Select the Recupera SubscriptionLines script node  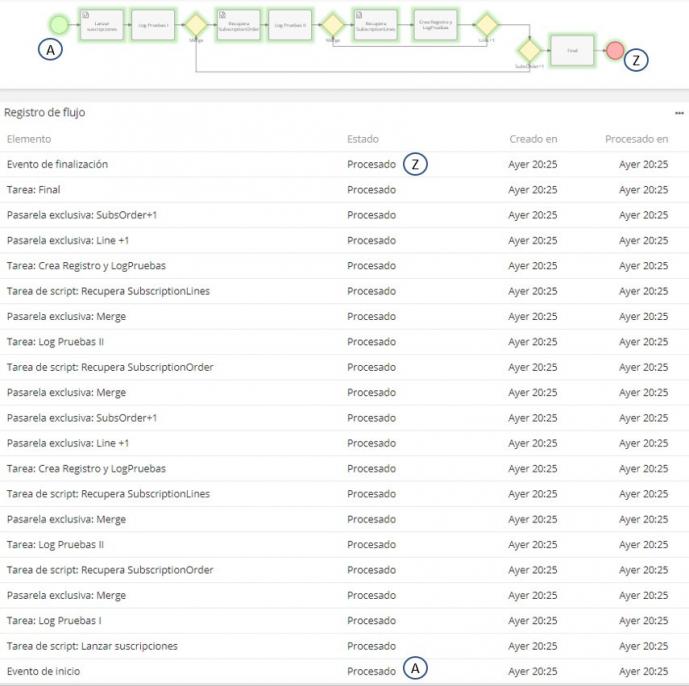375,25
